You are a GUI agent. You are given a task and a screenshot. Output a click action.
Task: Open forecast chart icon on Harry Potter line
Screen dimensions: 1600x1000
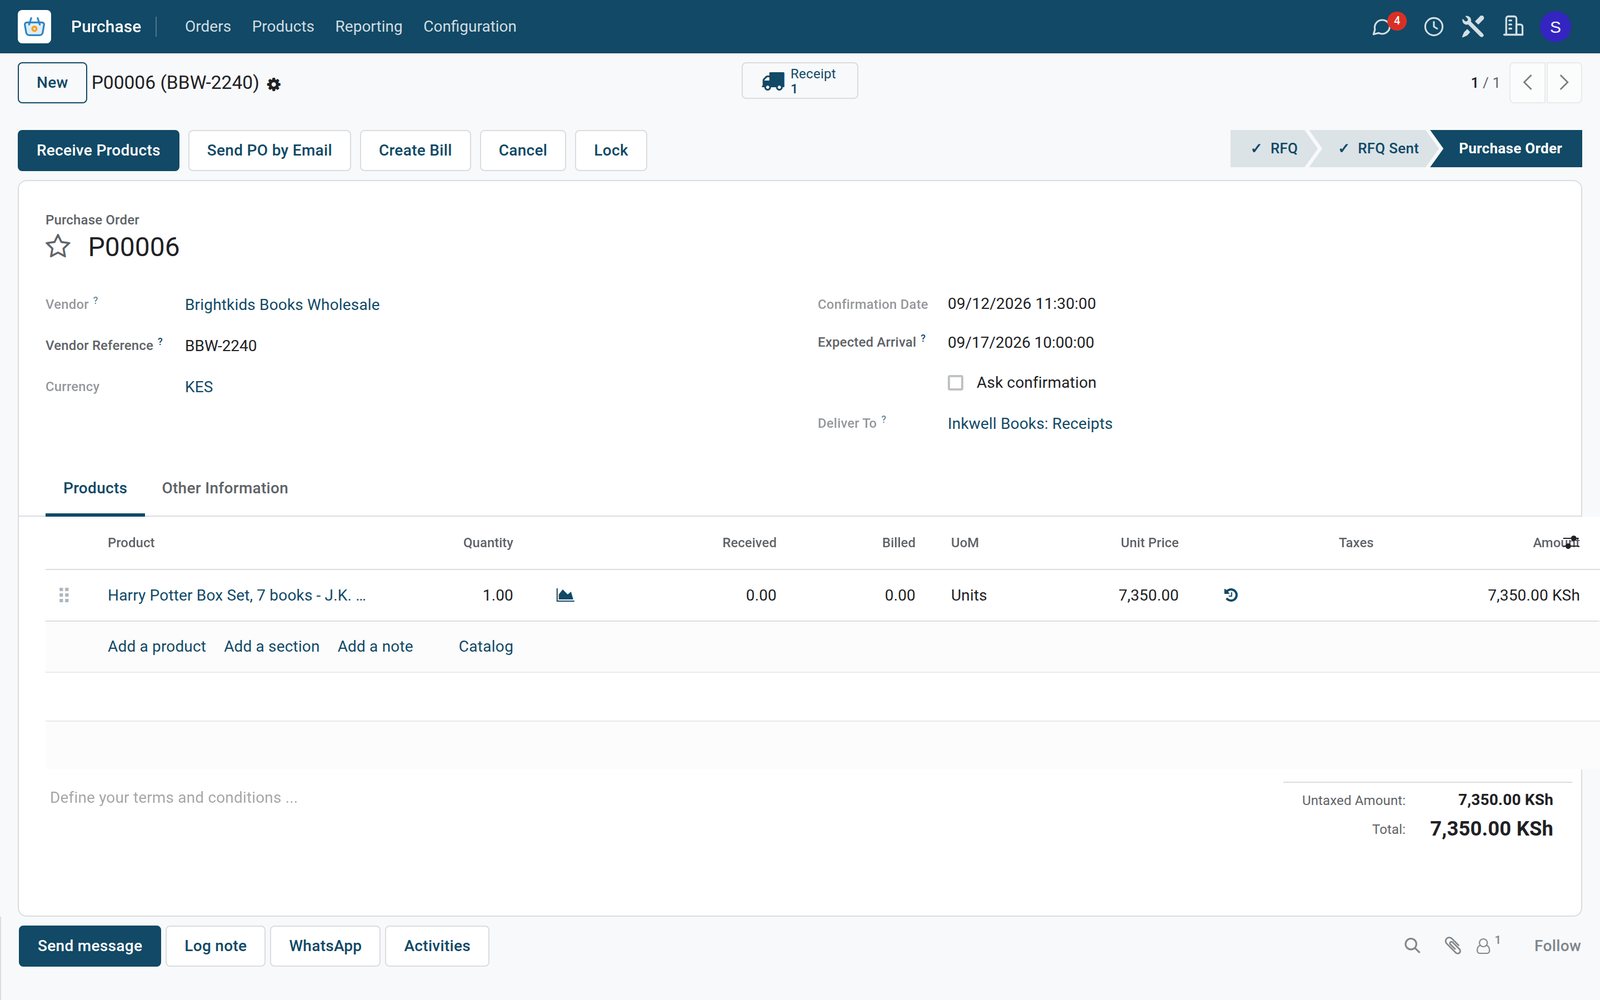click(x=565, y=595)
